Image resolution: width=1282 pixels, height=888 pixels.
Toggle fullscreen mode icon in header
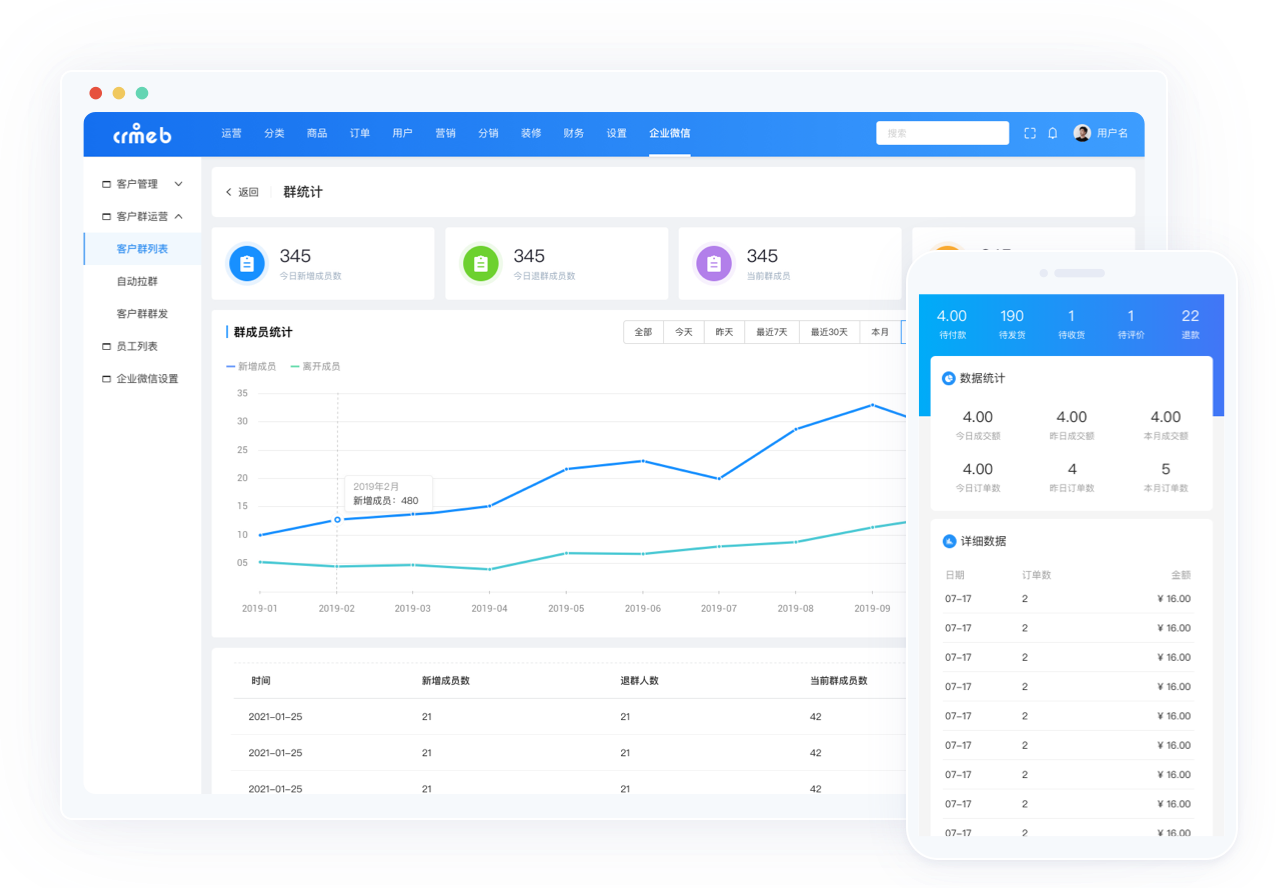pyautogui.click(x=1030, y=133)
